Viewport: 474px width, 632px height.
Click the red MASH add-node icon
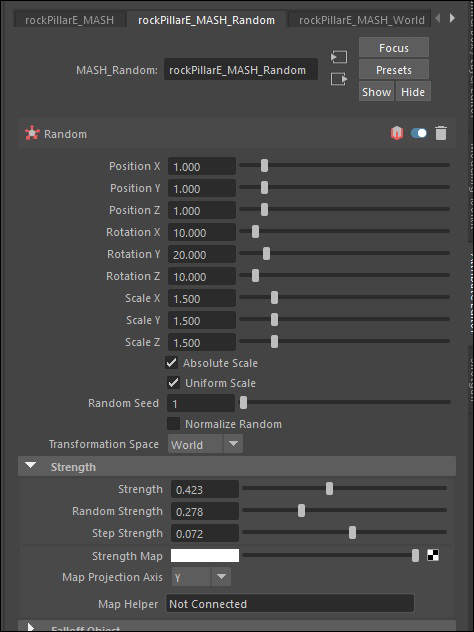coord(397,133)
